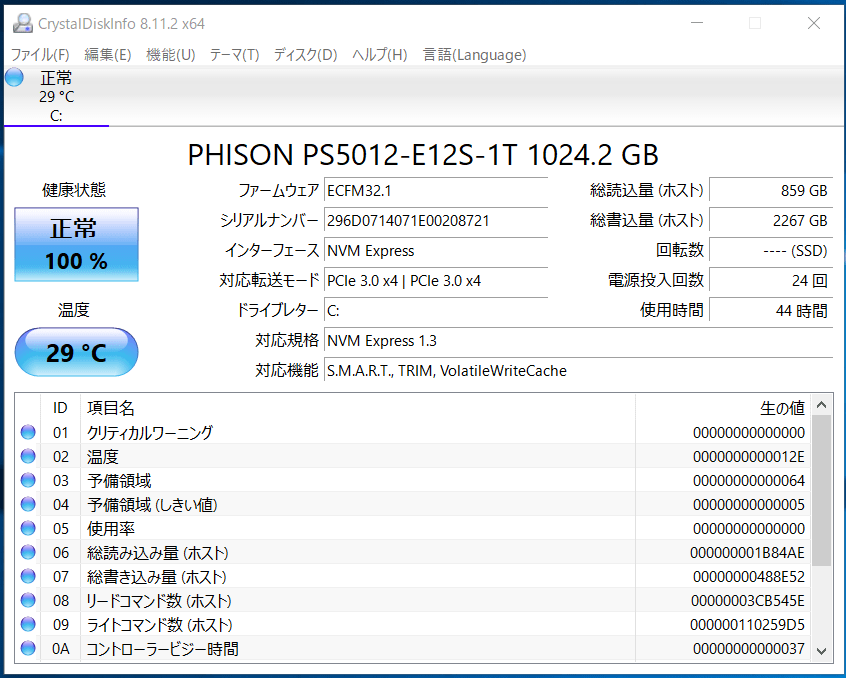This screenshot has height=678, width=846.
Task: Click the 正常 100 % health status button
Action: tap(76, 244)
